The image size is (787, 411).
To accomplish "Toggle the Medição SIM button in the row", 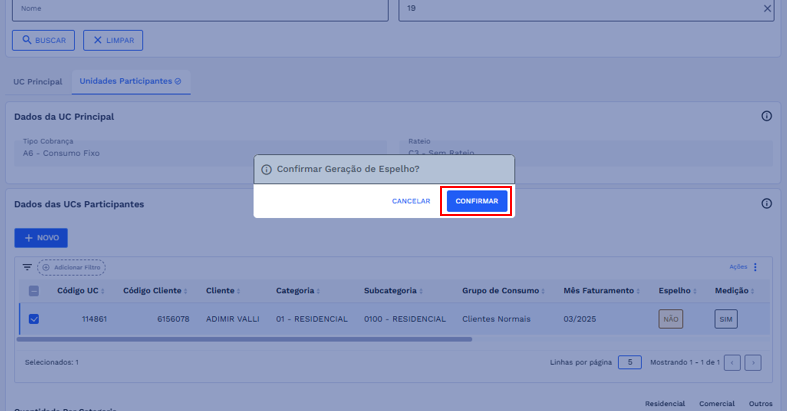I will (725, 319).
